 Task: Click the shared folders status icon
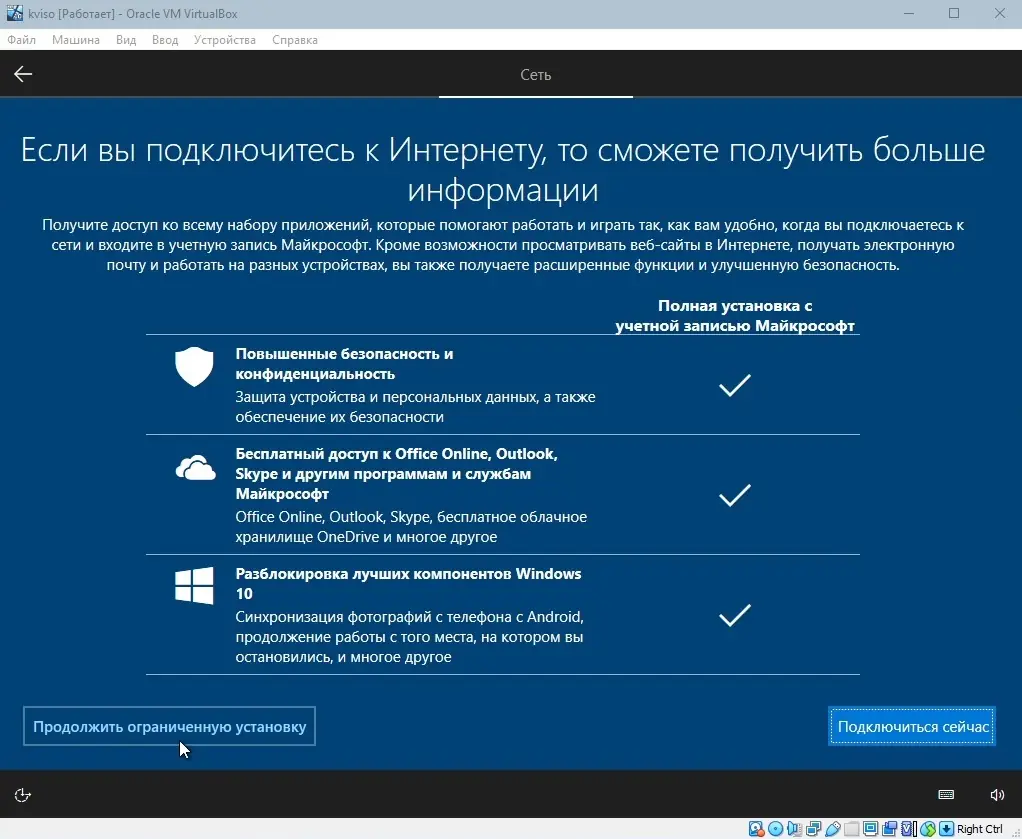tap(852, 829)
